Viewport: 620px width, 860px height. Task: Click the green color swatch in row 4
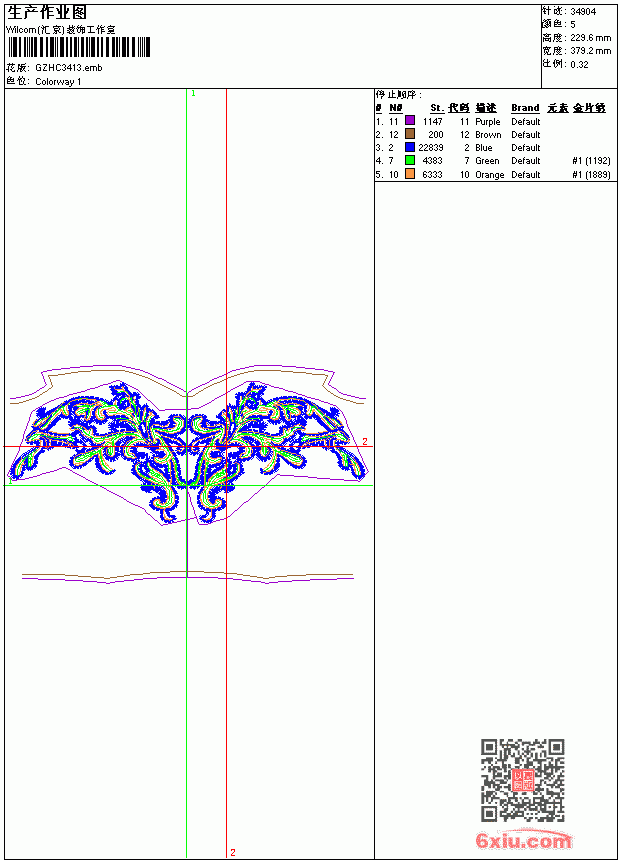click(409, 160)
